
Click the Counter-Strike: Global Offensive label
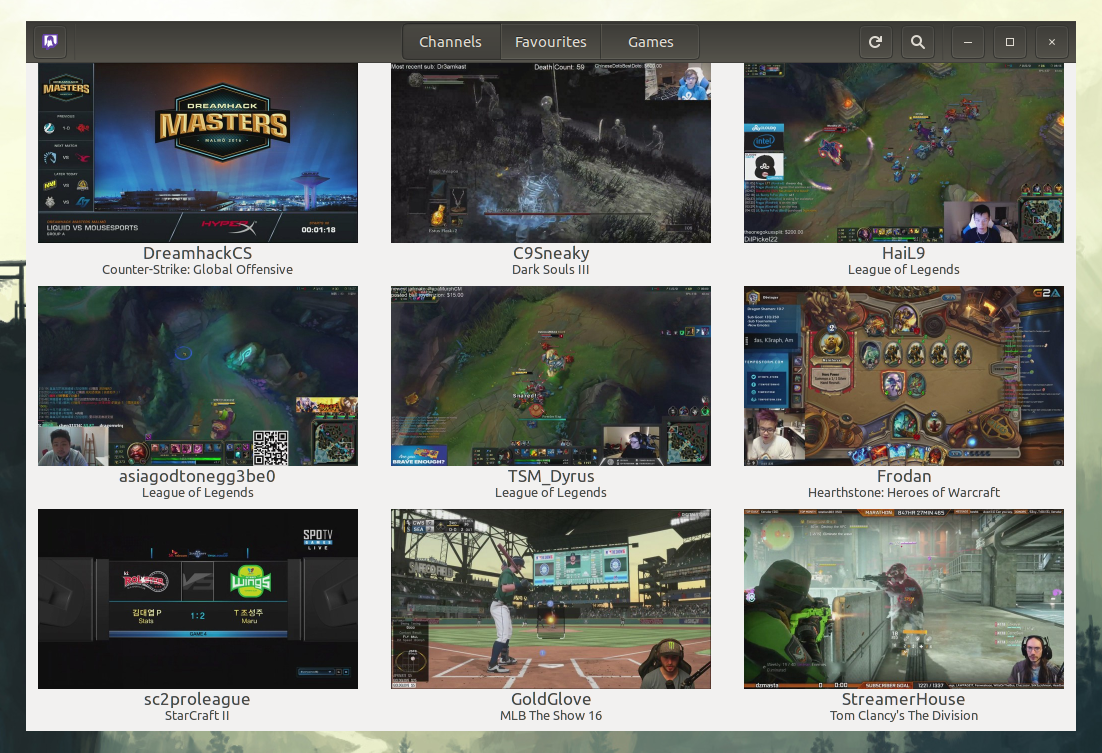(x=197, y=270)
